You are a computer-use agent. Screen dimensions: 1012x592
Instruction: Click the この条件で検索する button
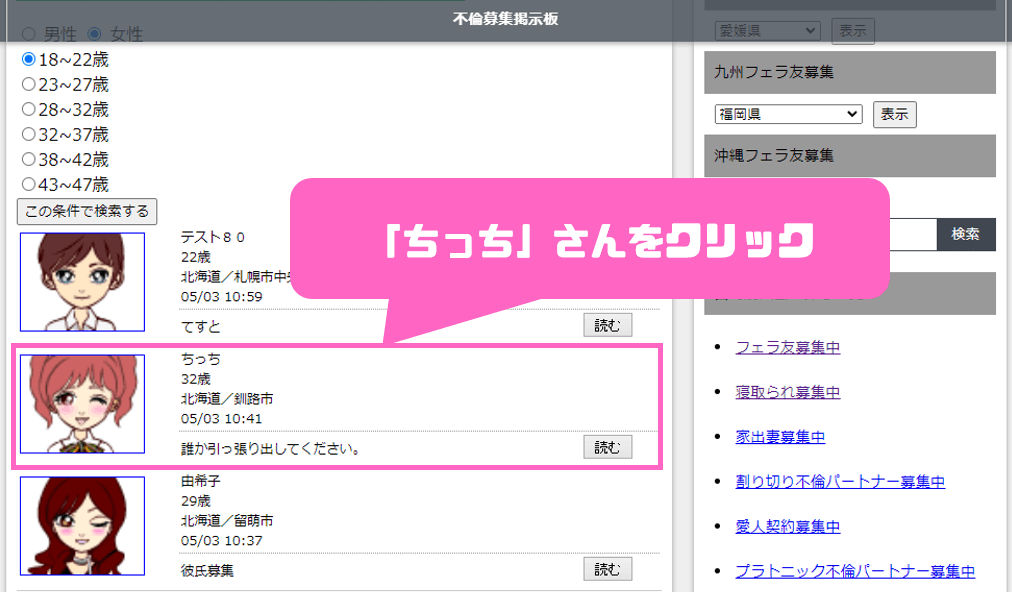[x=87, y=211]
